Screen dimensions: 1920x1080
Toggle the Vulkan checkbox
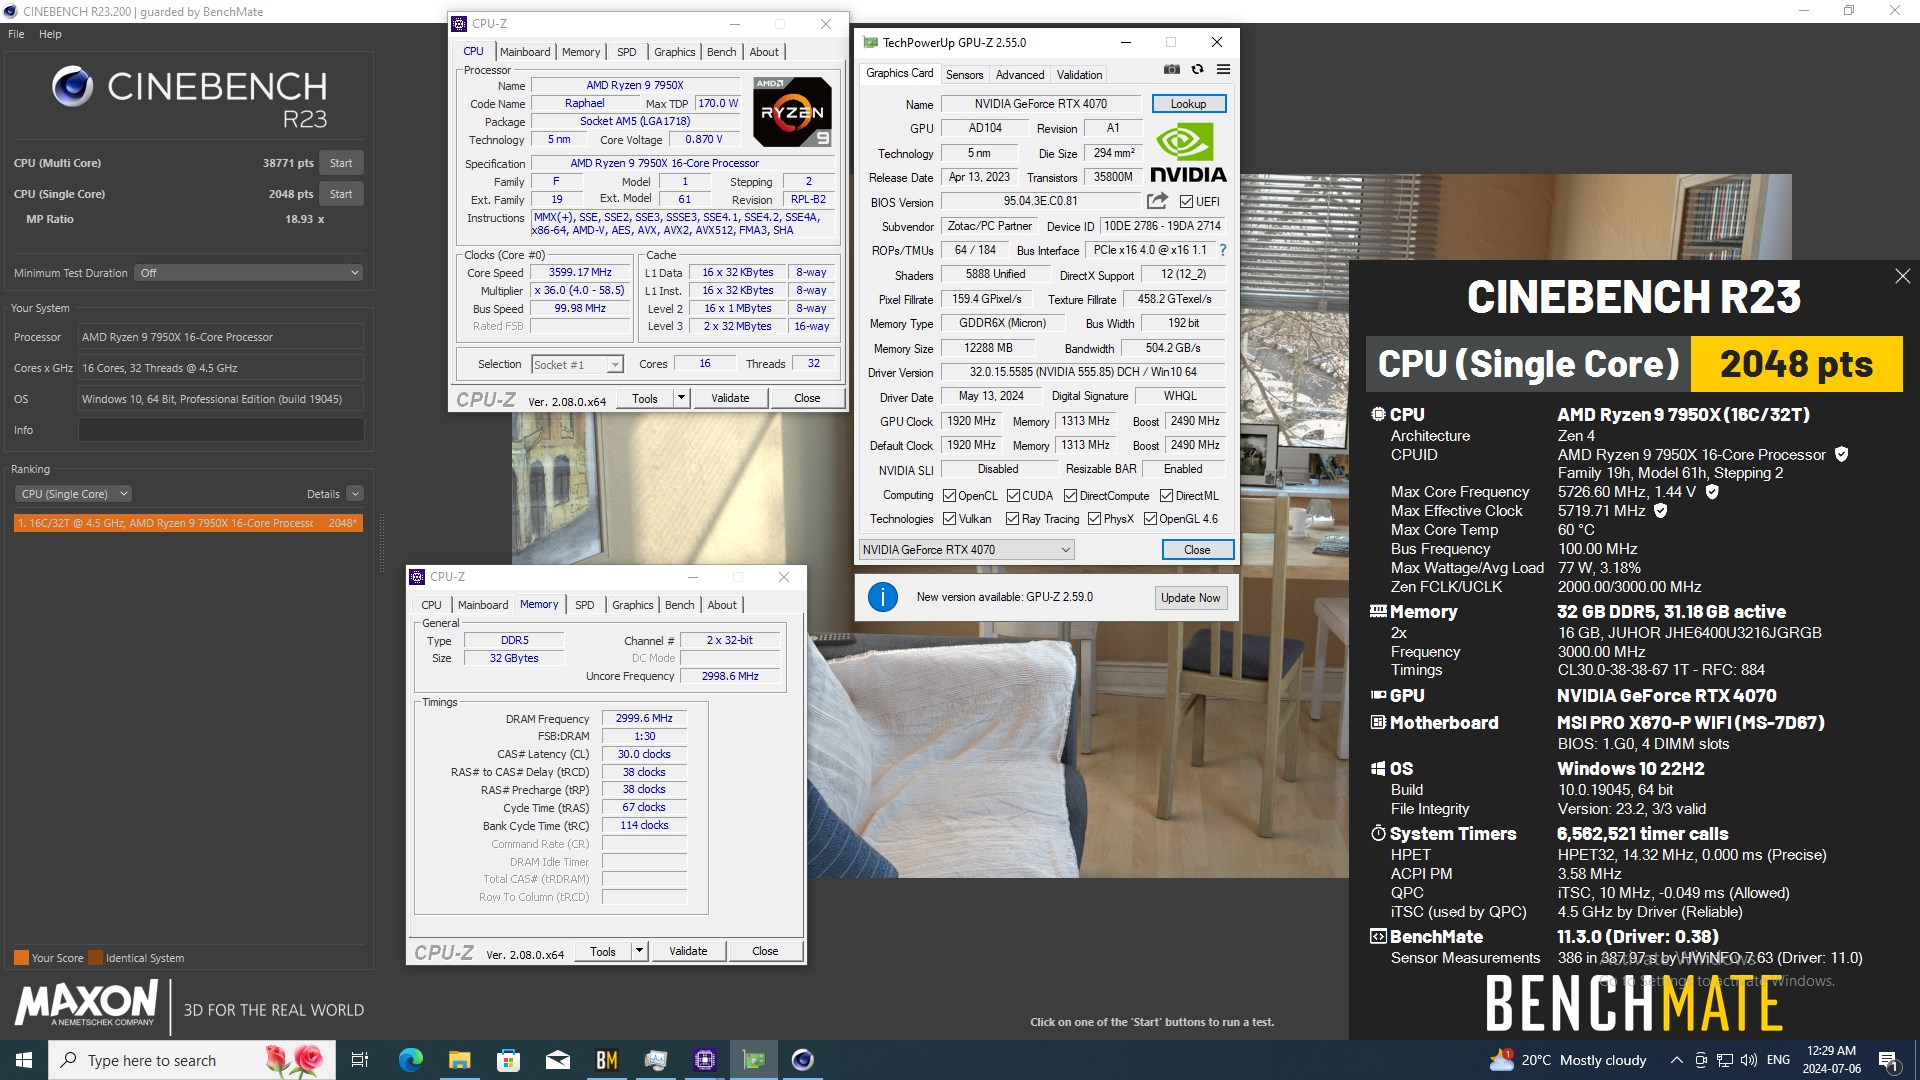click(950, 519)
